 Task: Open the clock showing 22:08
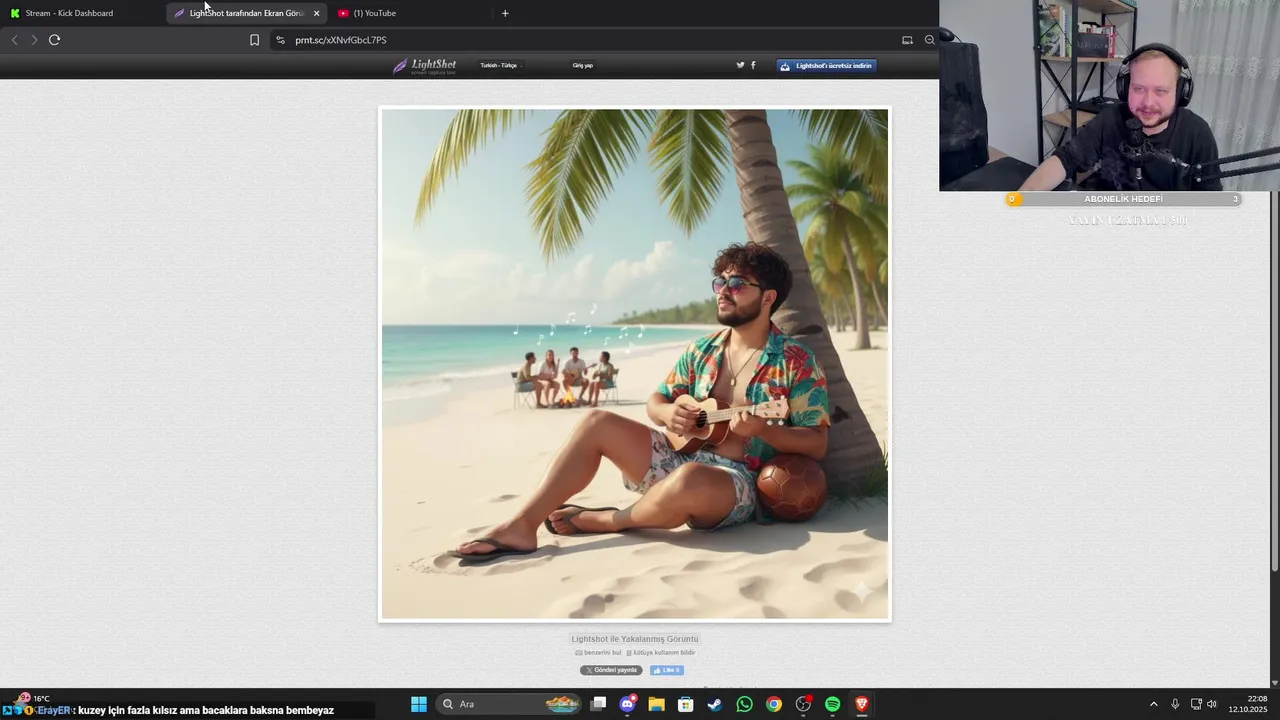[x=1247, y=704]
